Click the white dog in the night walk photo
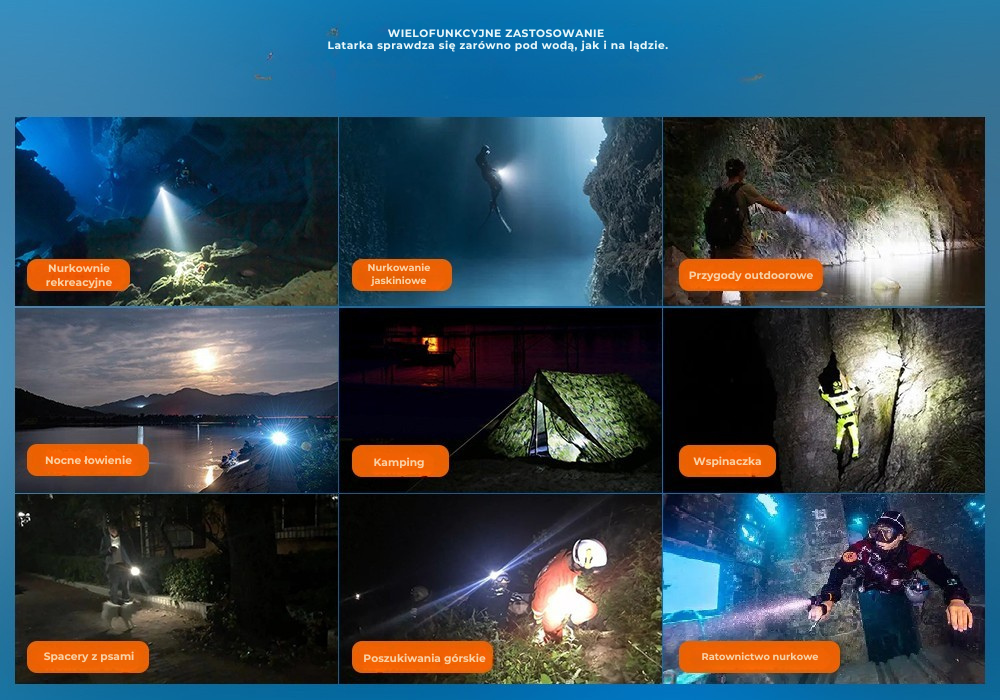This screenshot has width=1000, height=700. click(x=118, y=613)
